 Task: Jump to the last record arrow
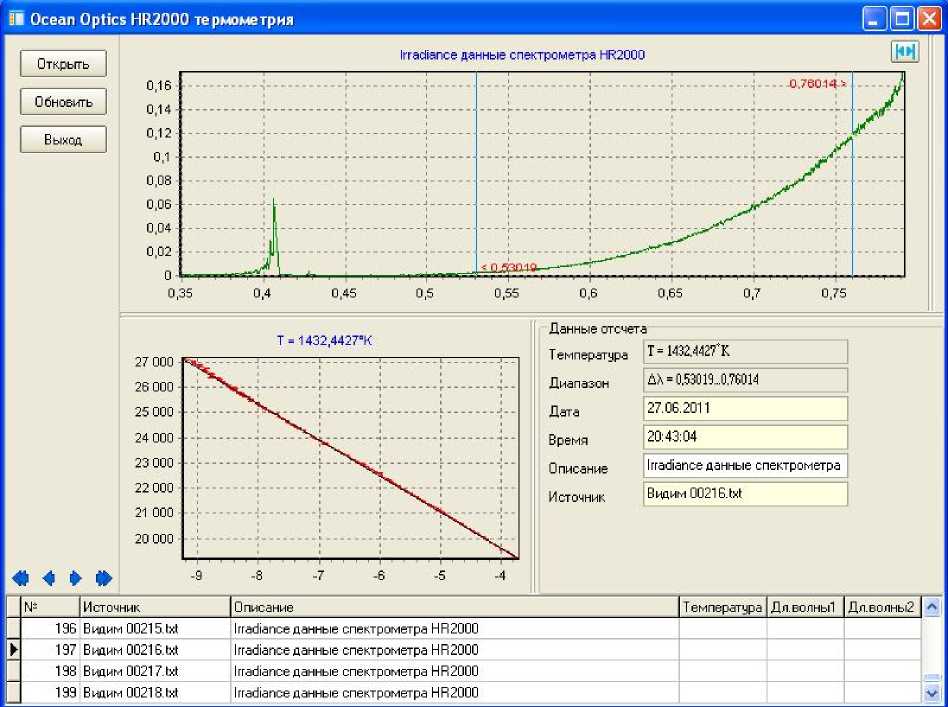[x=103, y=578]
